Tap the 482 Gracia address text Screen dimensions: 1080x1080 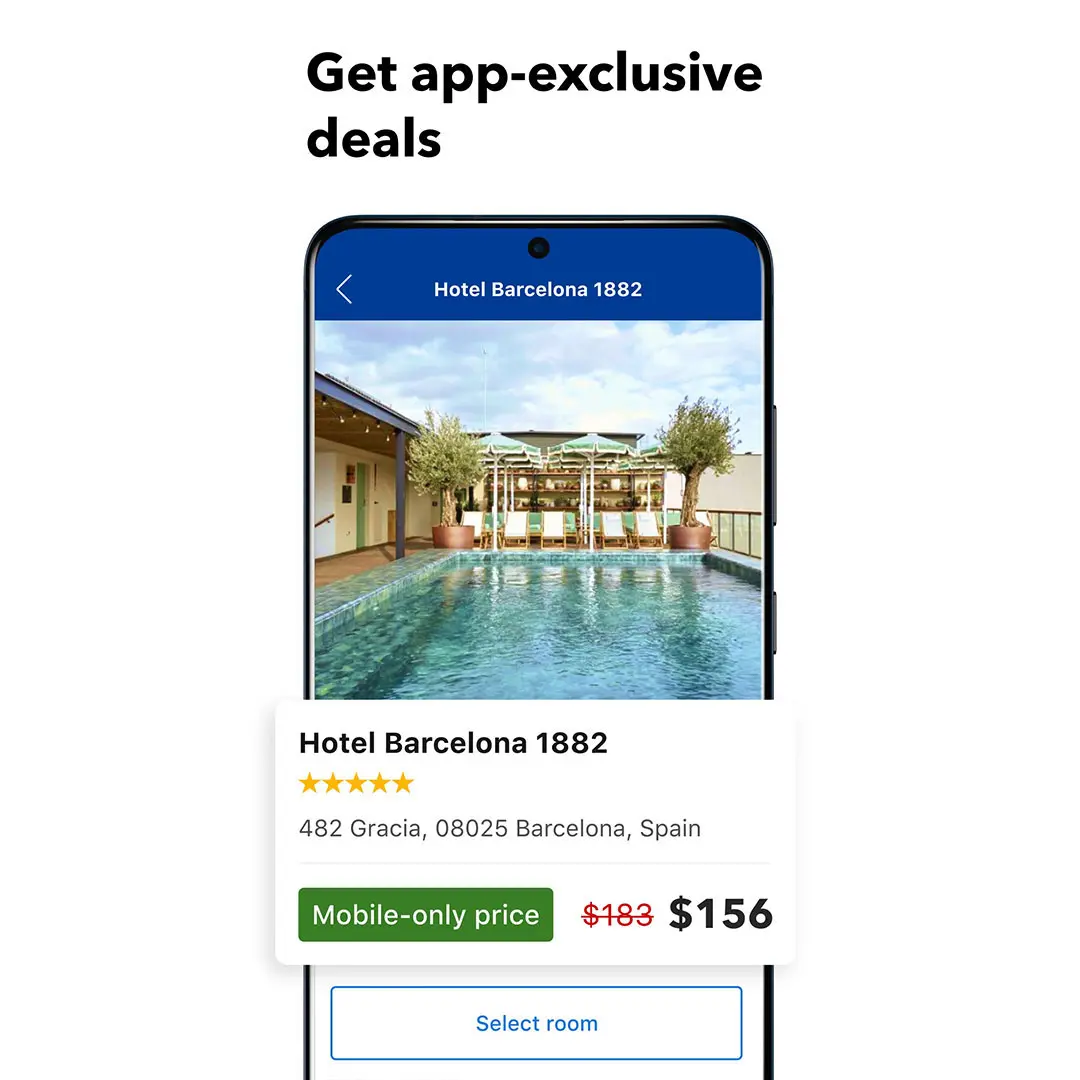(x=500, y=828)
